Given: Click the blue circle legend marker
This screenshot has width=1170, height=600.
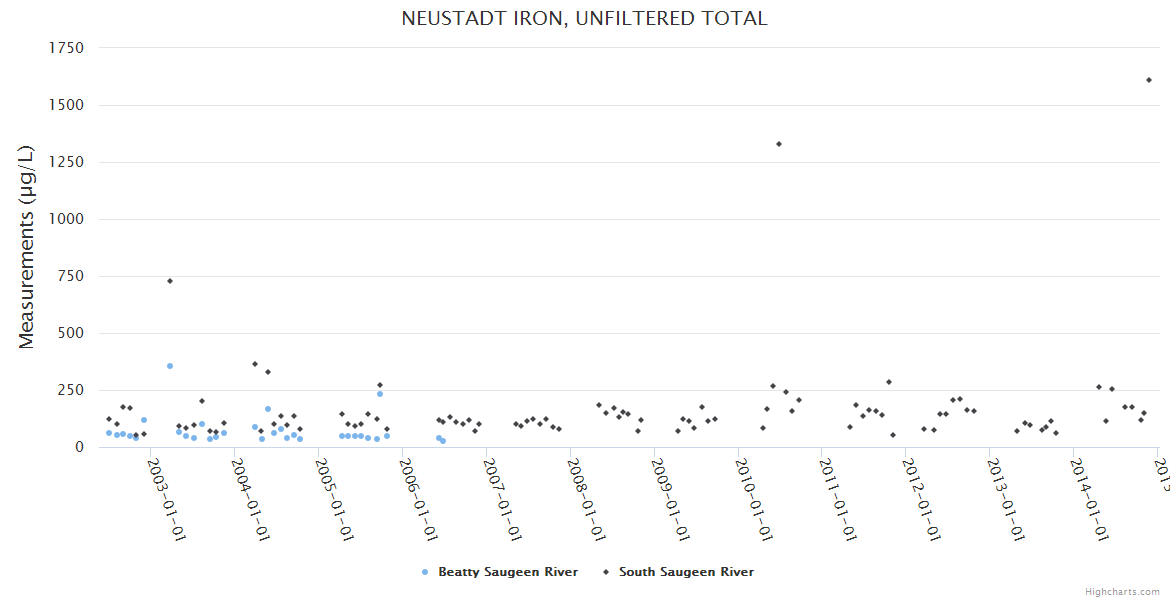Looking at the screenshot, I should pyautogui.click(x=425, y=573).
